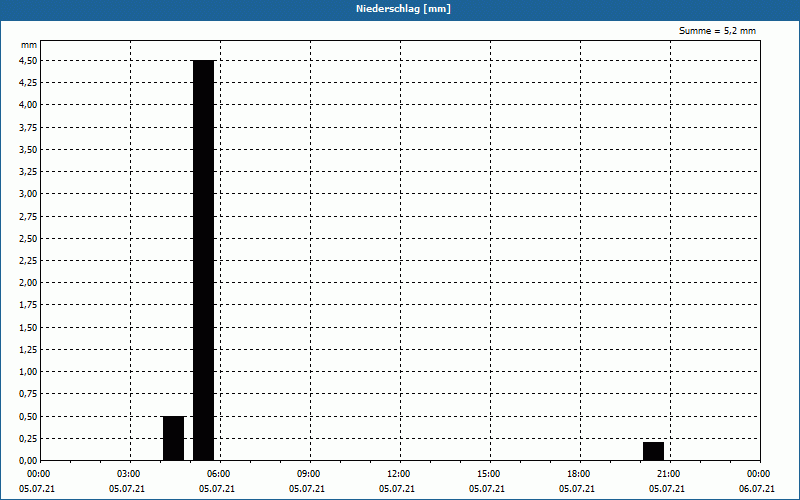Click the 1,00 y-axis value
Image resolution: width=800 pixels, height=500 pixels.
pos(28,371)
